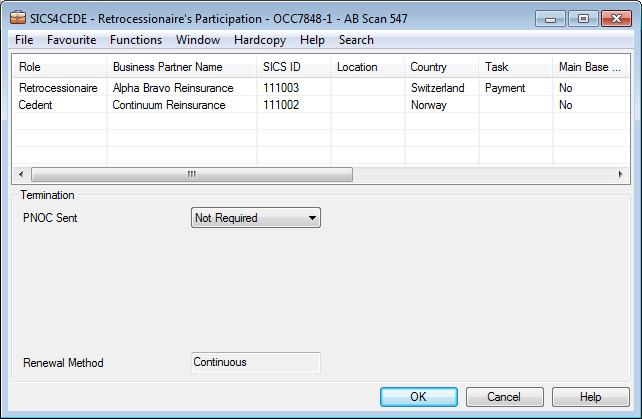Click the Main Base column header
642x419 pixels.
[591, 67]
